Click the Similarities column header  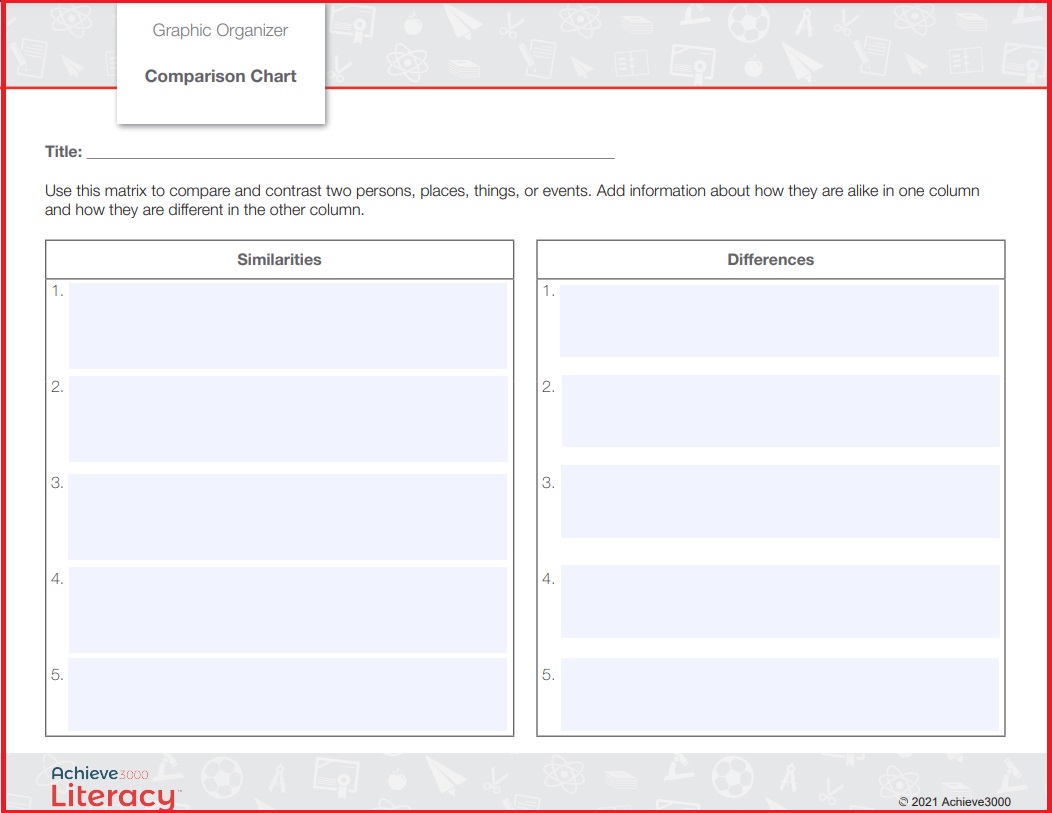279,260
